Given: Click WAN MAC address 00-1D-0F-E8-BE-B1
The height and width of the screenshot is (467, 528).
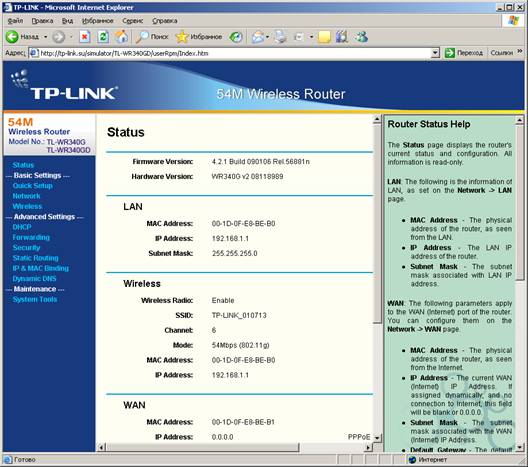Looking at the screenshot, I should pos(243,422).
